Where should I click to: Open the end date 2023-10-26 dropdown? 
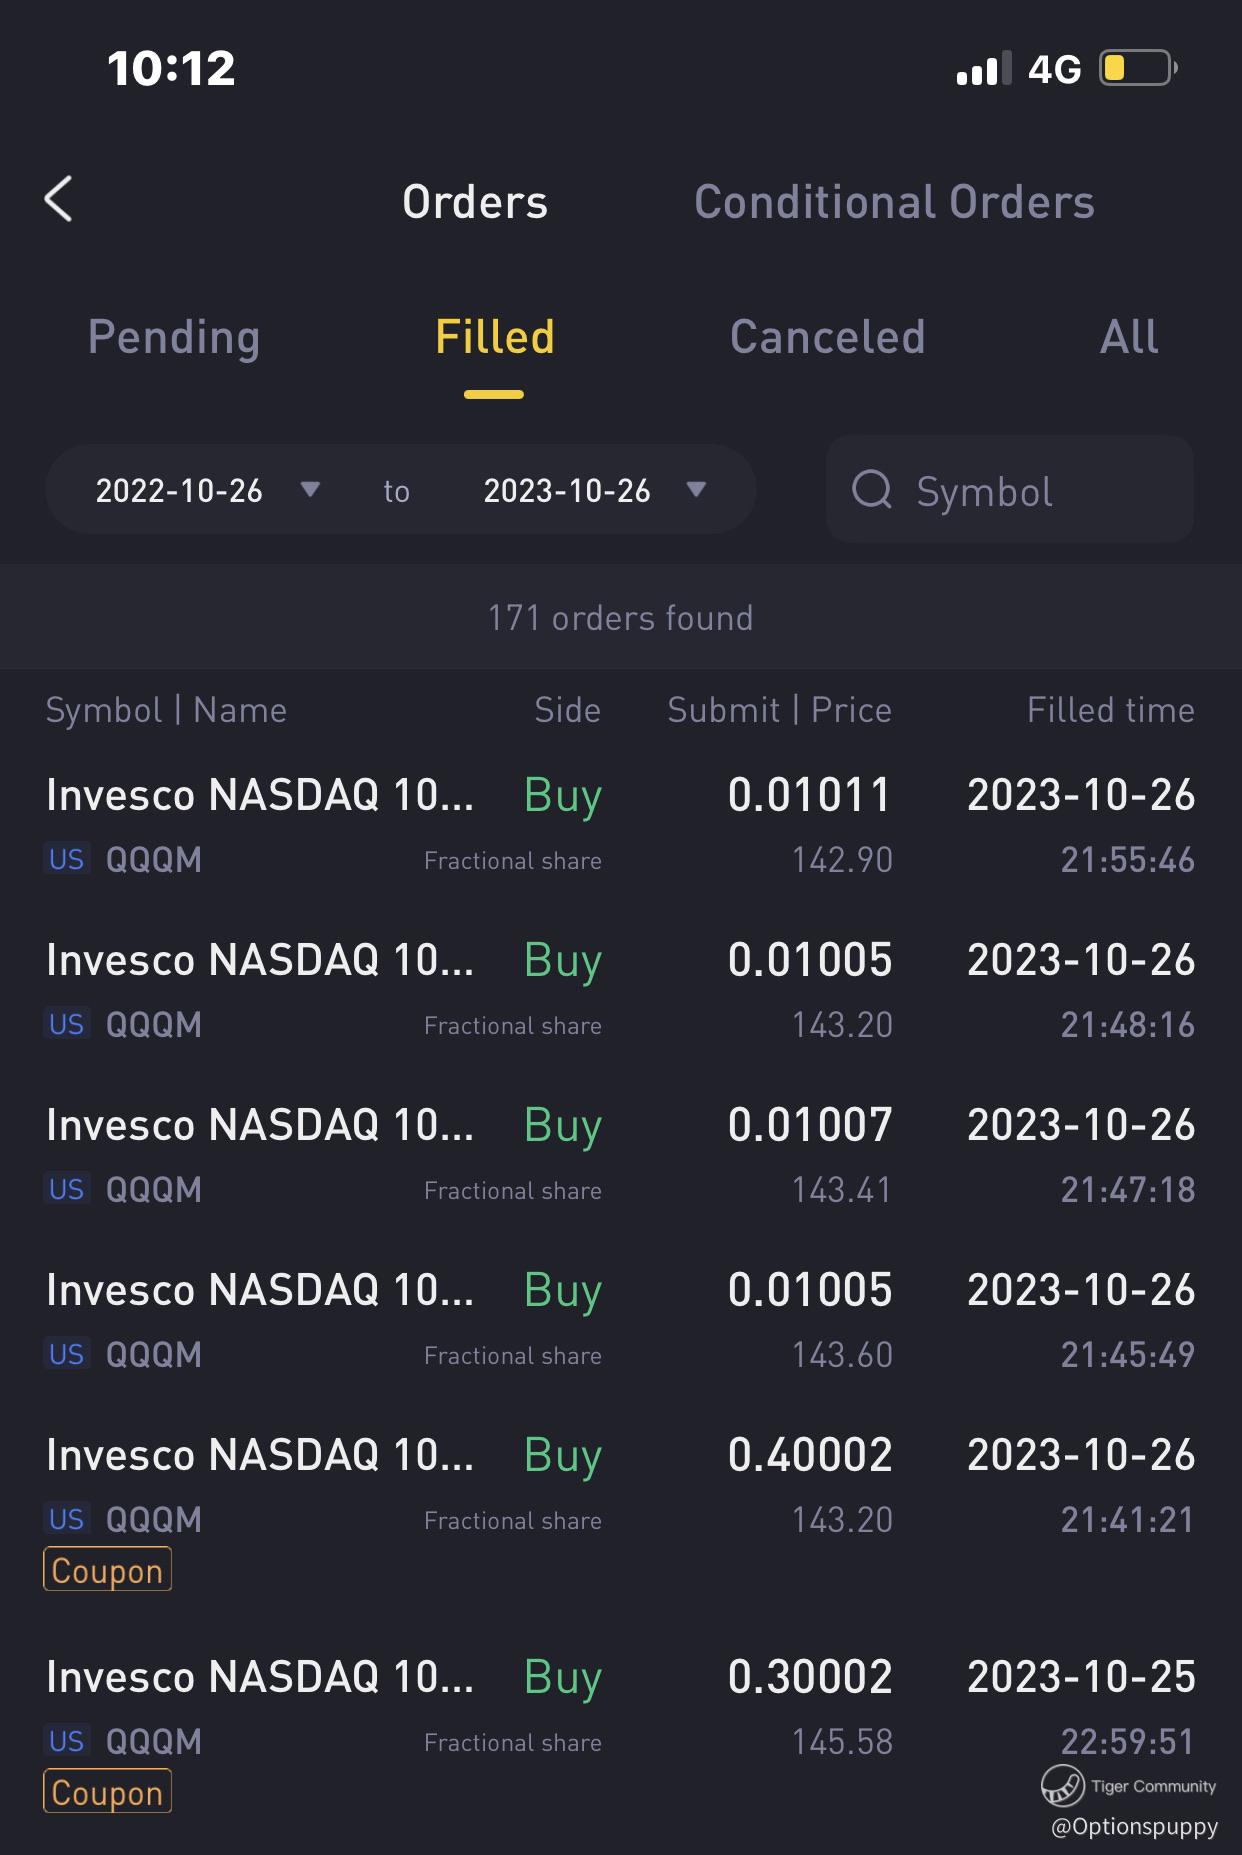pos(595,490)
